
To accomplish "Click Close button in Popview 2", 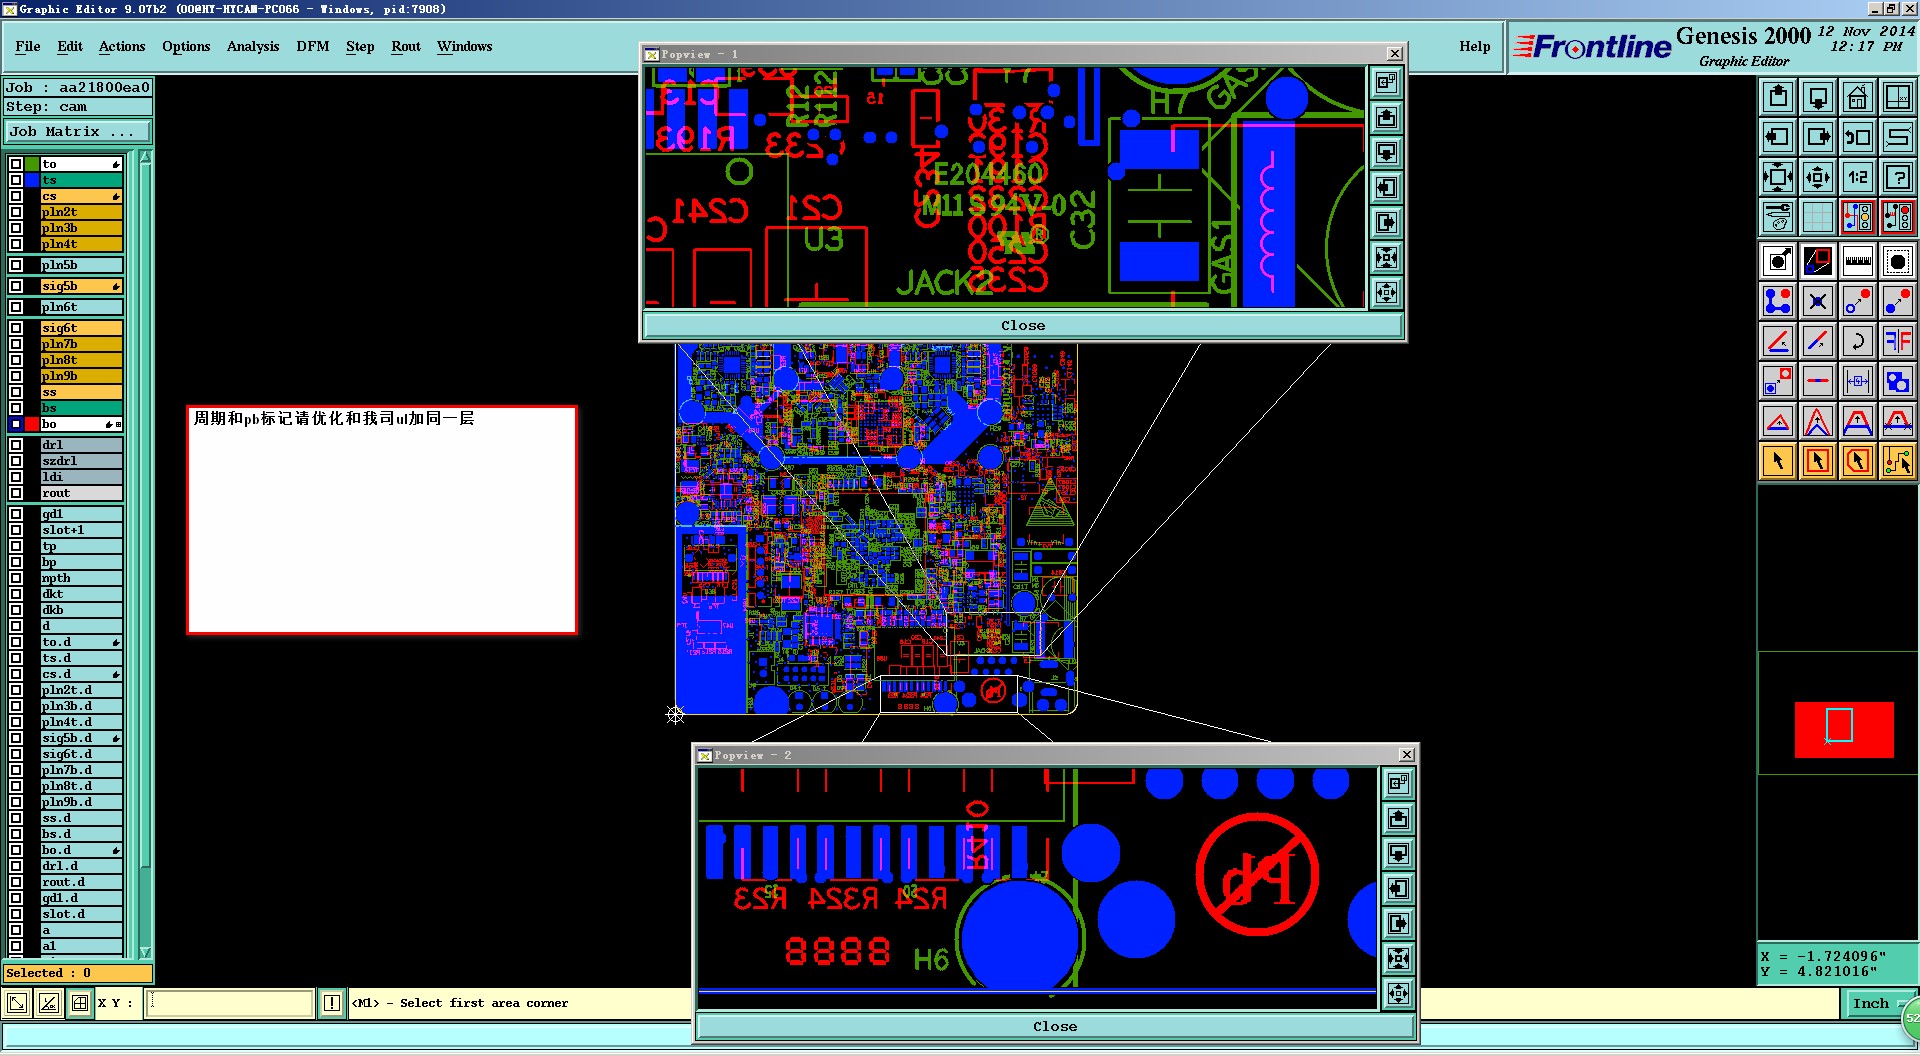I will coord(1055,1027).
